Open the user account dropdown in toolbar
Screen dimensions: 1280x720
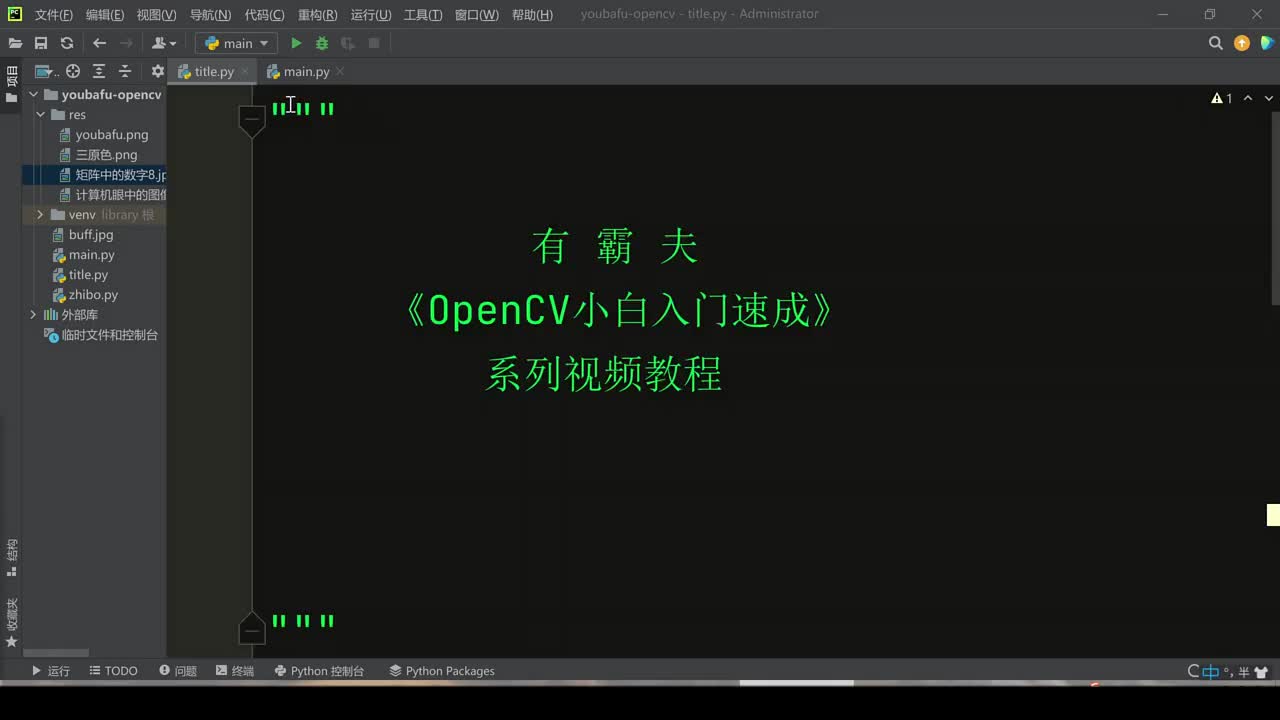[x=163, y=43]
